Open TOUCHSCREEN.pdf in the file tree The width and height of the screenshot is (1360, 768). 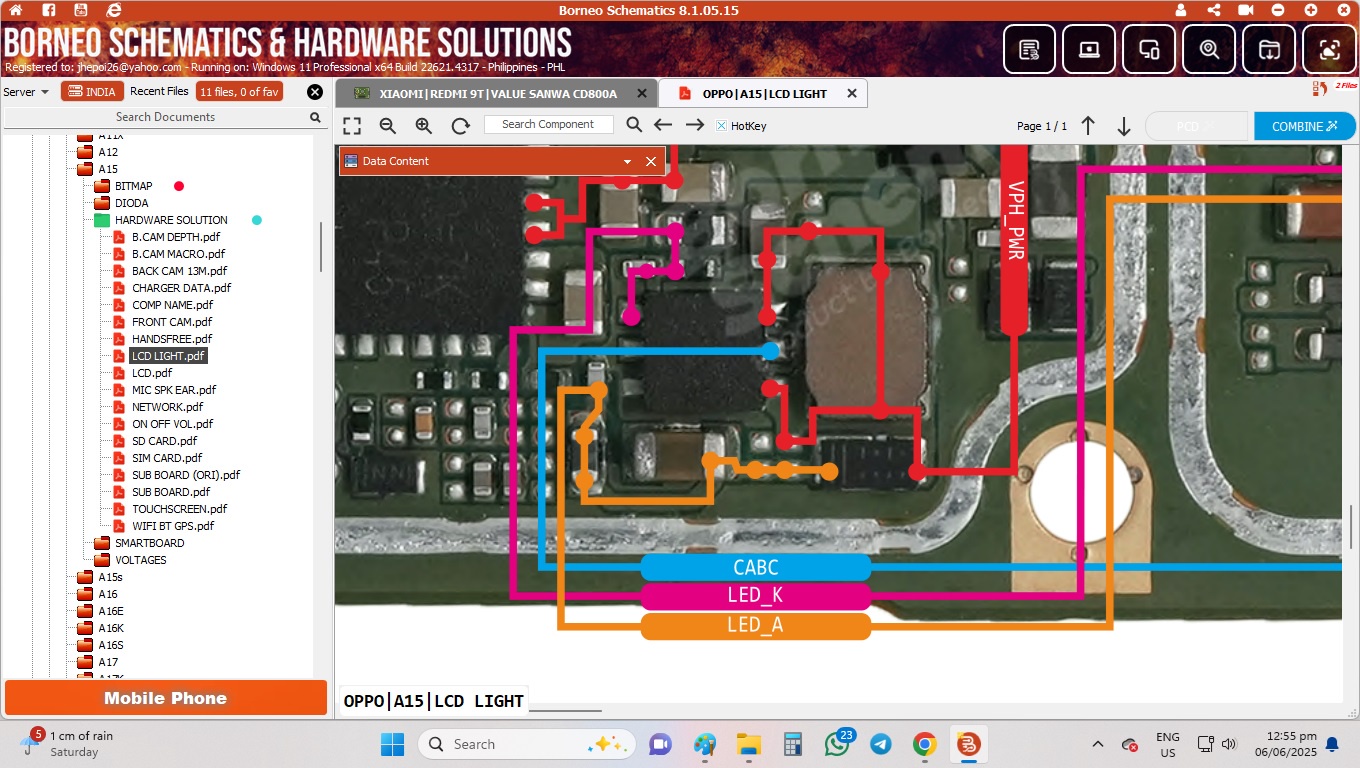tap(179, 509)
